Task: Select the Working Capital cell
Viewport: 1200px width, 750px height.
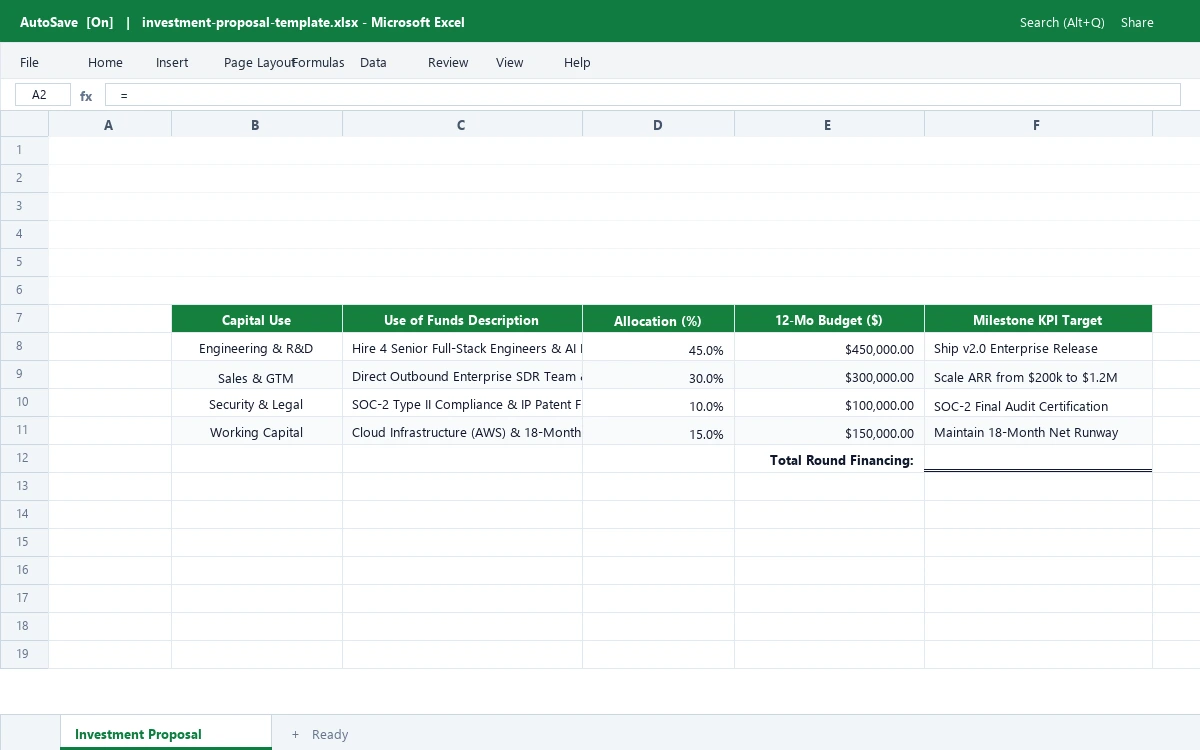Action: (256, 431)
